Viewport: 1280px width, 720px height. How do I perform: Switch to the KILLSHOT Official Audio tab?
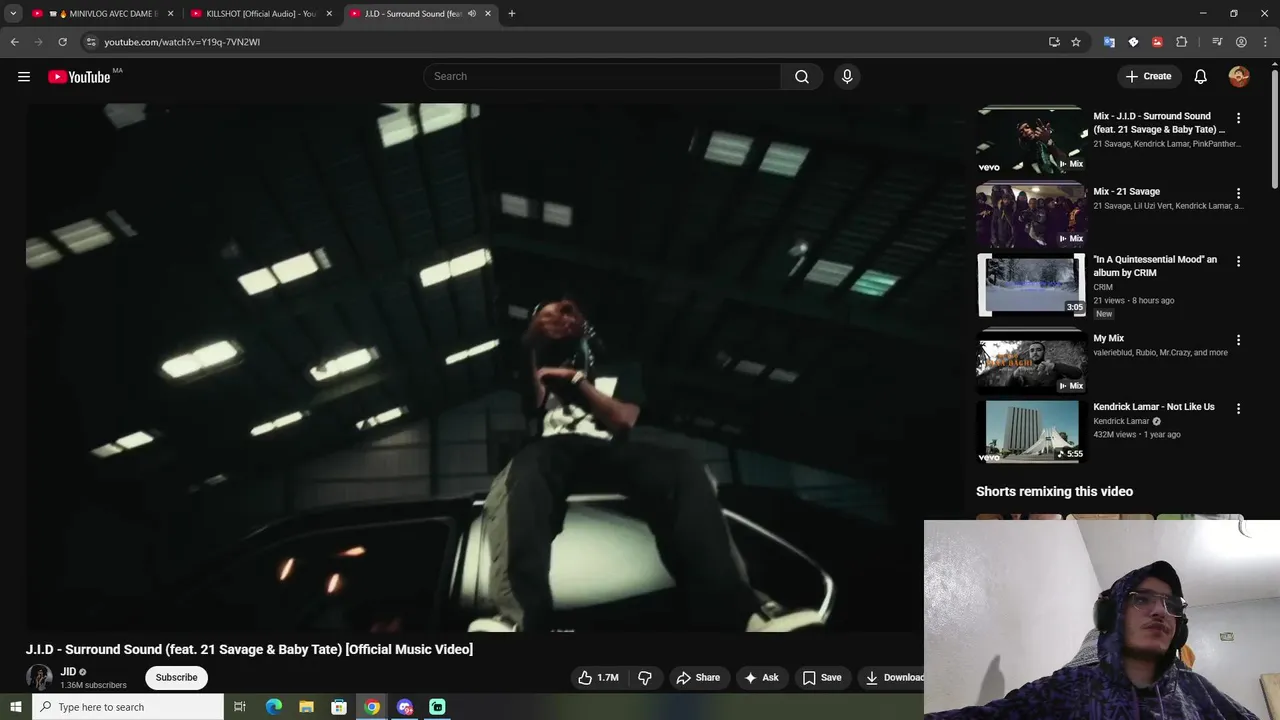click(x=260, y=14)
